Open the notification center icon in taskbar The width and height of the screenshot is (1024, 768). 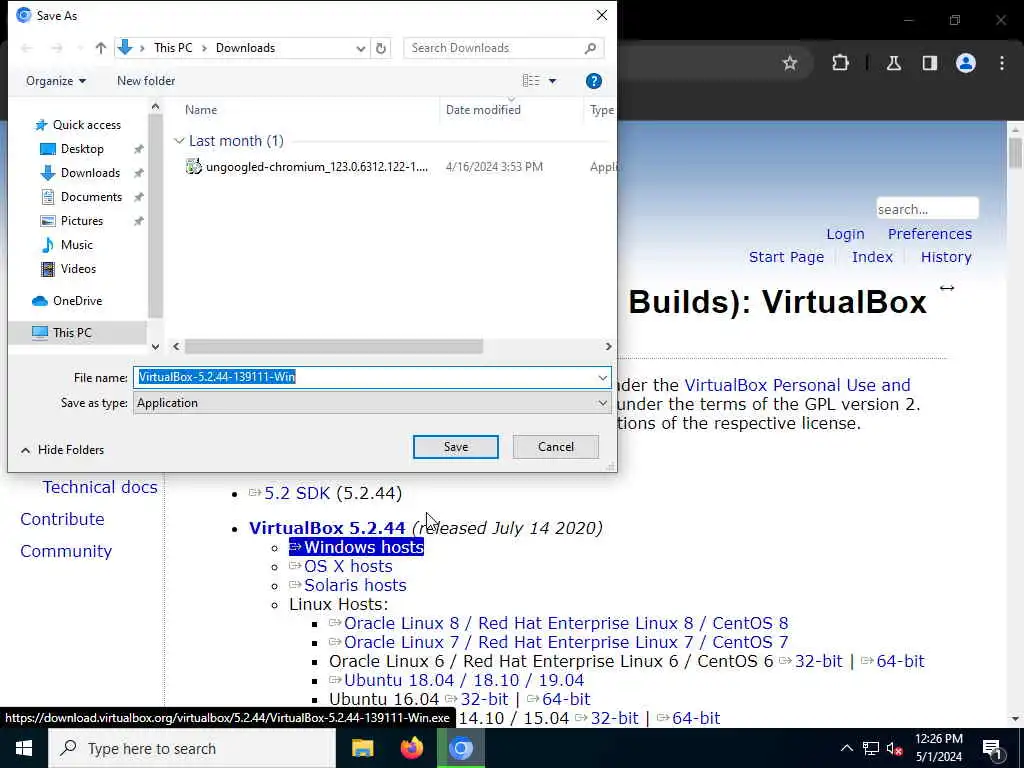point(992,749)
